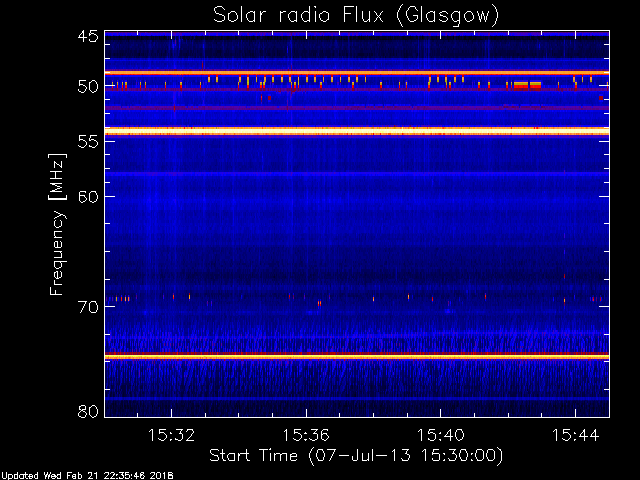The image size is (640, 480).
Task: Click the 55 MHz frequency axis label
Action: 88,142
